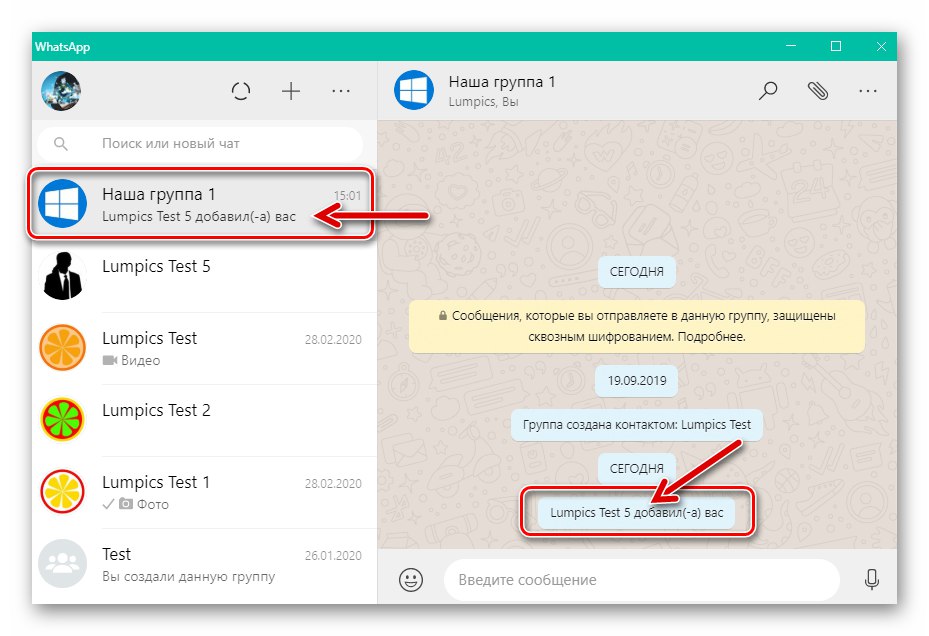929x636 pixels.
Task: Click the Lumpics Test 5 добавил(-а) вас message in the chat
Action: click(636, 513)
